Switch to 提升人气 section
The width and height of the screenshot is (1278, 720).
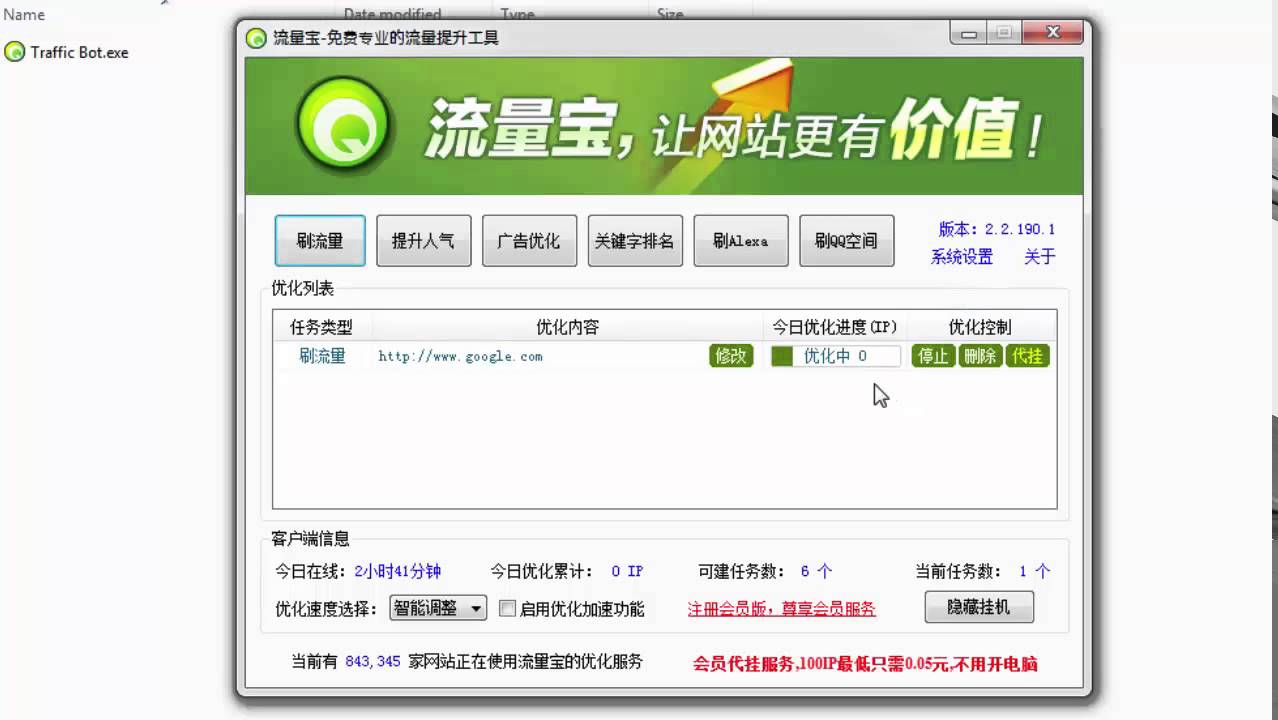click(423, 241)
